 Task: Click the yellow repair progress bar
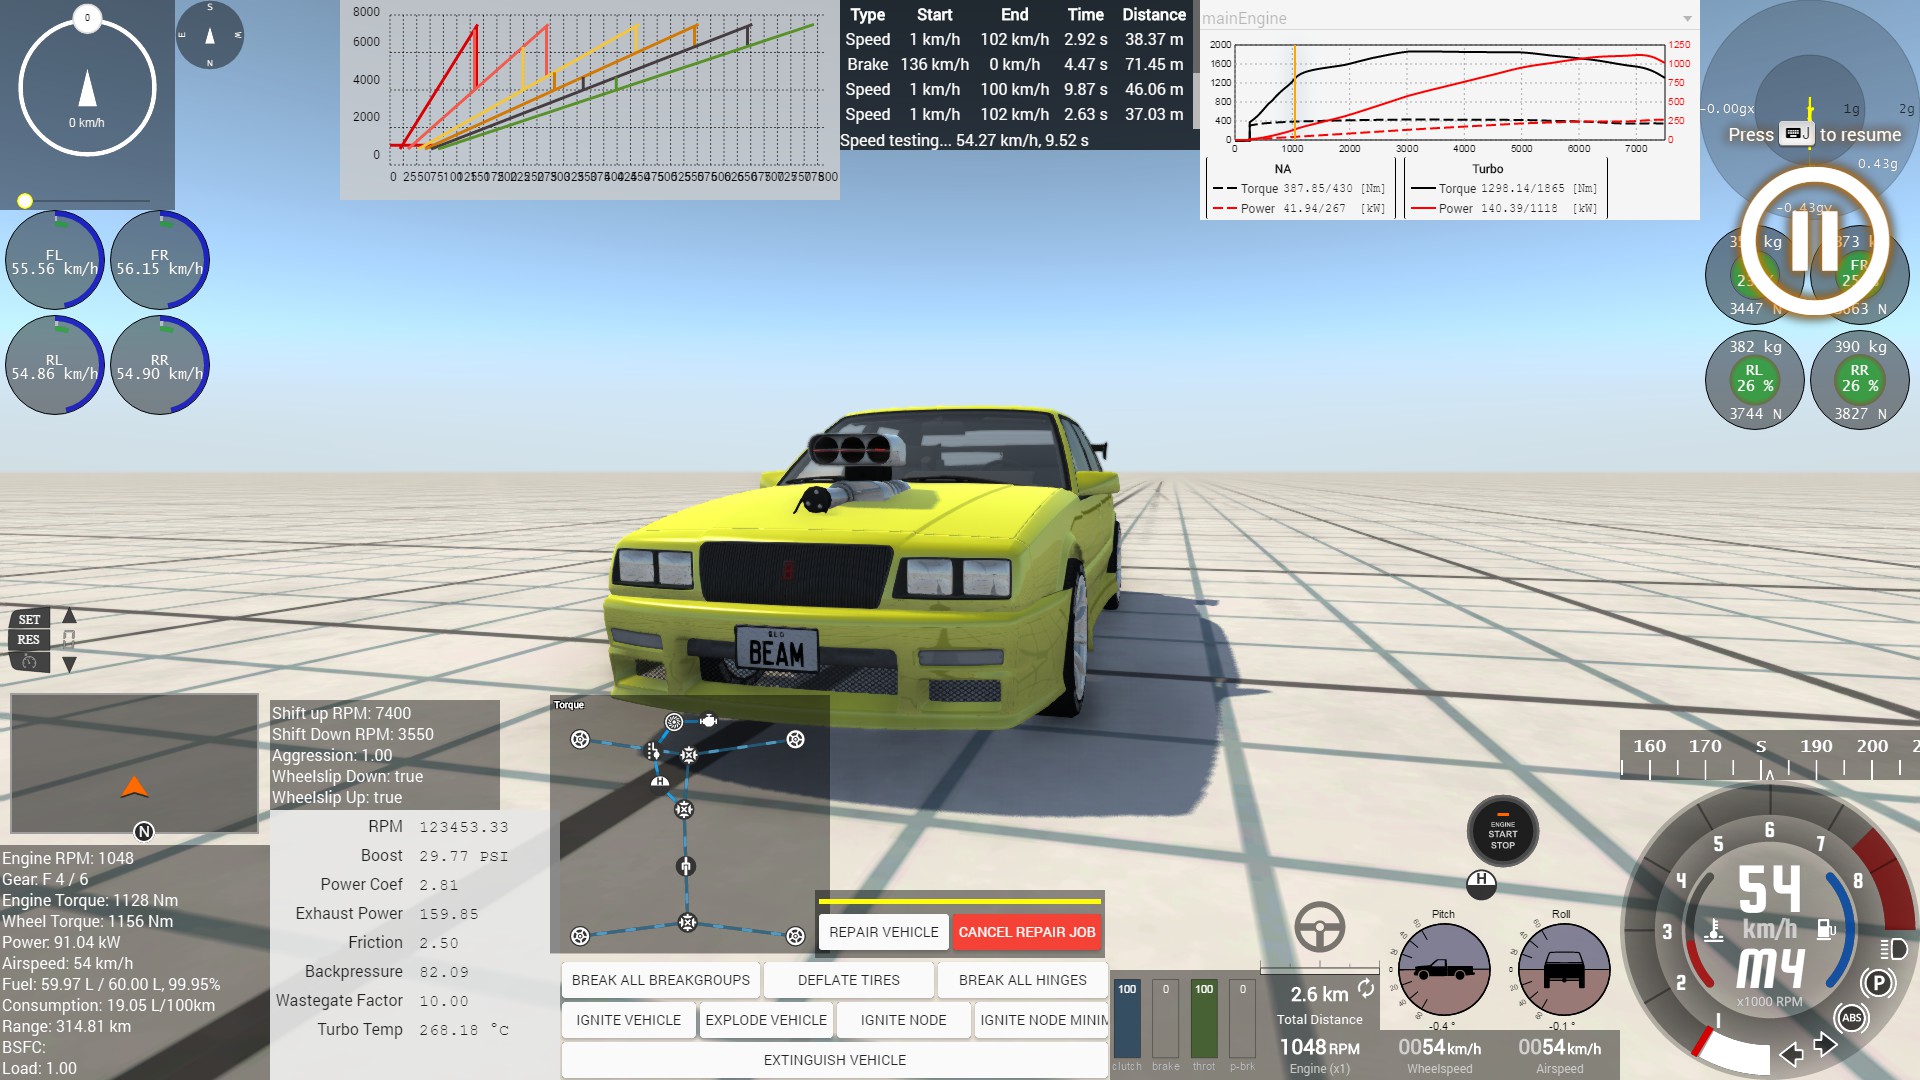pos(960,901)
